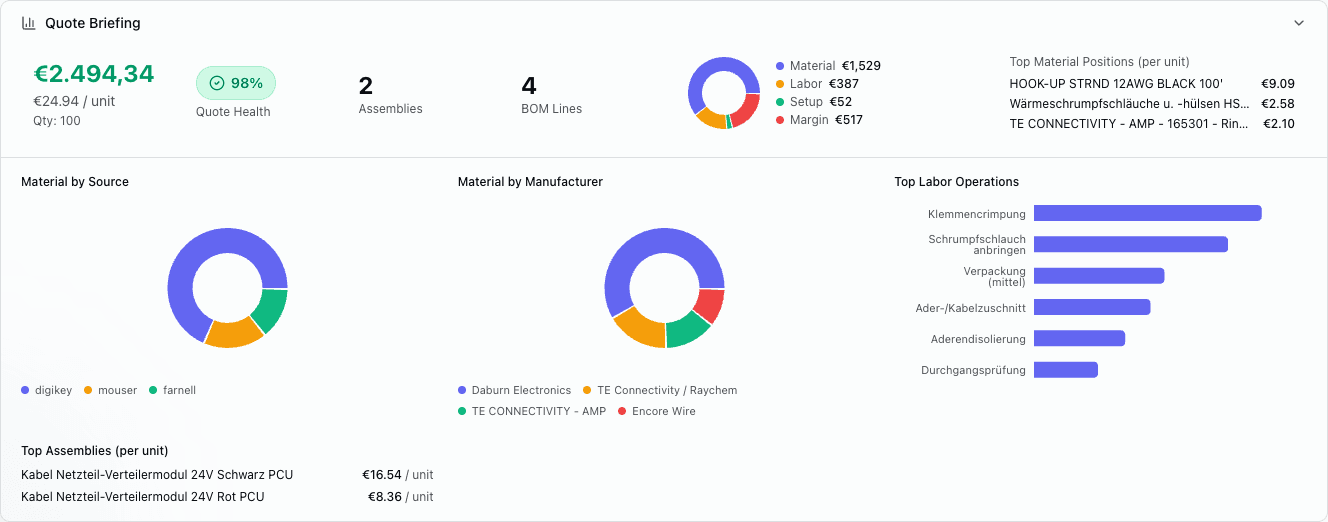This screenshot has height=522, width=1328.
Task: Click the Material by Manufacturer heading
Action: [530, 182]
